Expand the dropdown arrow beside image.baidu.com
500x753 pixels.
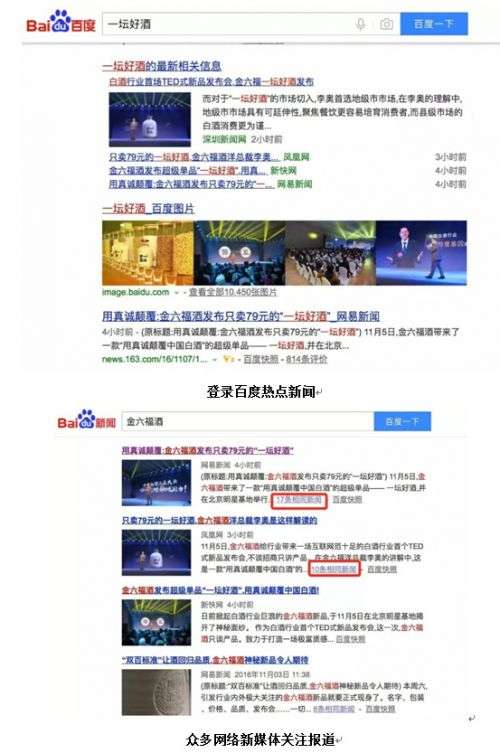[177, 292]
